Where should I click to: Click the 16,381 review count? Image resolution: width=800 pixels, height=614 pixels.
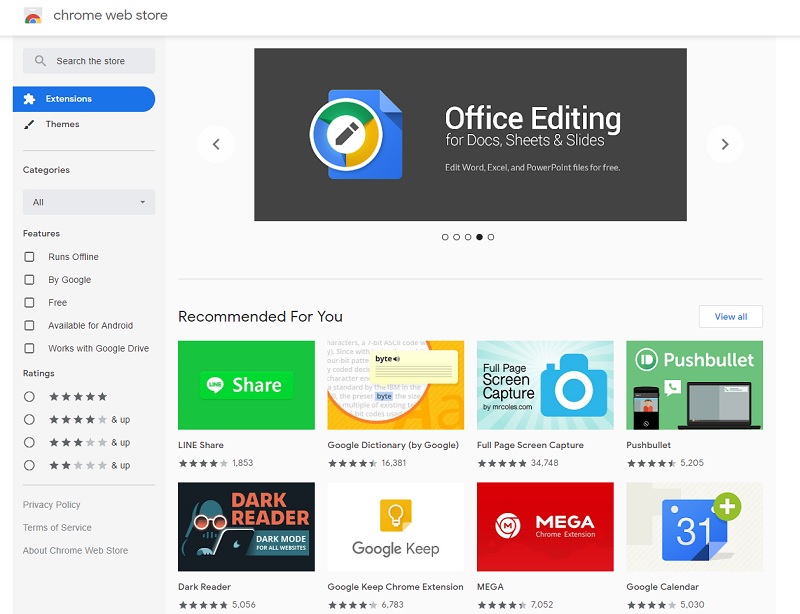(x=394, y=463)
